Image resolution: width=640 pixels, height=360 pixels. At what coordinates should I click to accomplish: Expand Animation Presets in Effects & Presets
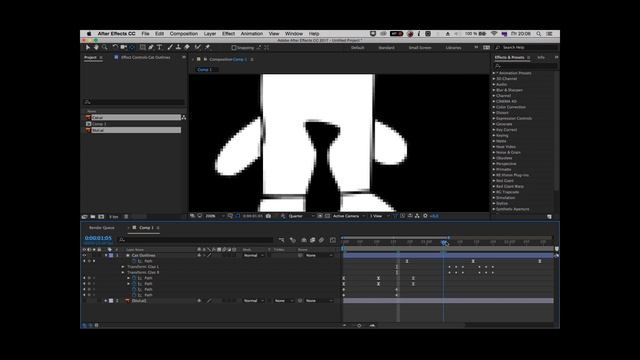coord(494,73)
